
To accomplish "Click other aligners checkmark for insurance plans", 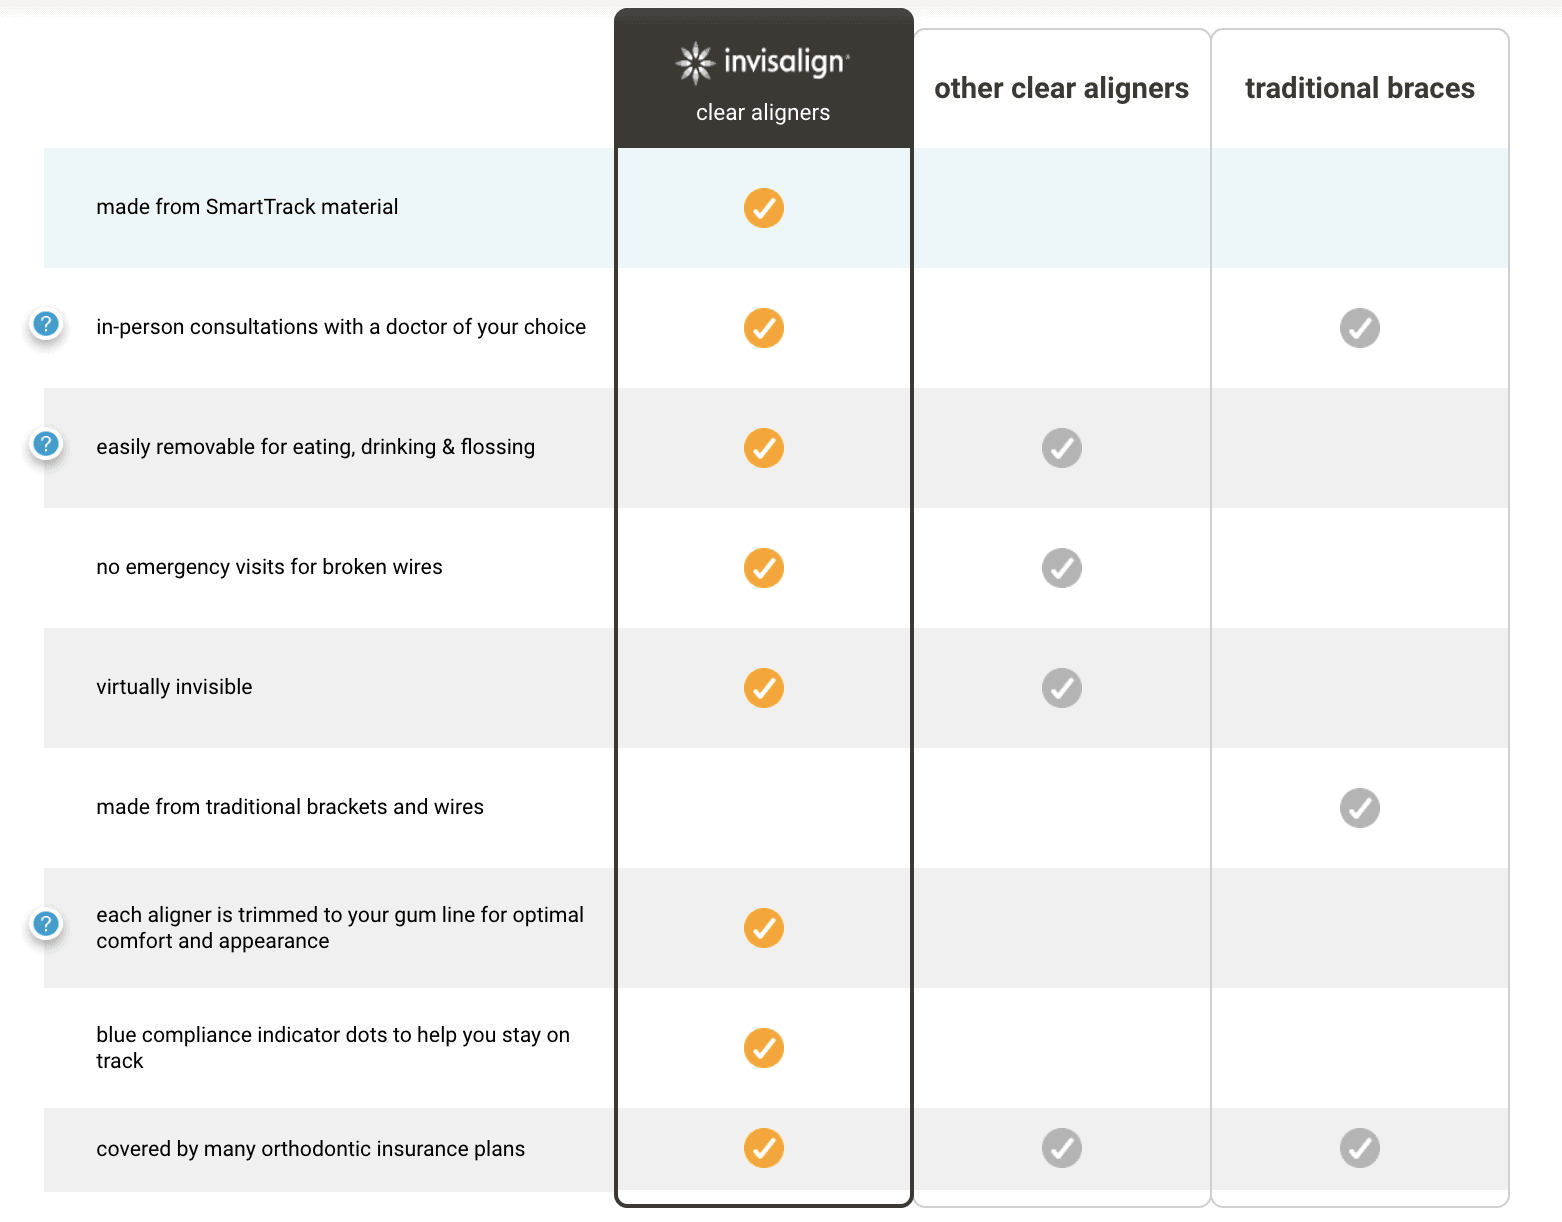I will [x=1062, y=1148].
